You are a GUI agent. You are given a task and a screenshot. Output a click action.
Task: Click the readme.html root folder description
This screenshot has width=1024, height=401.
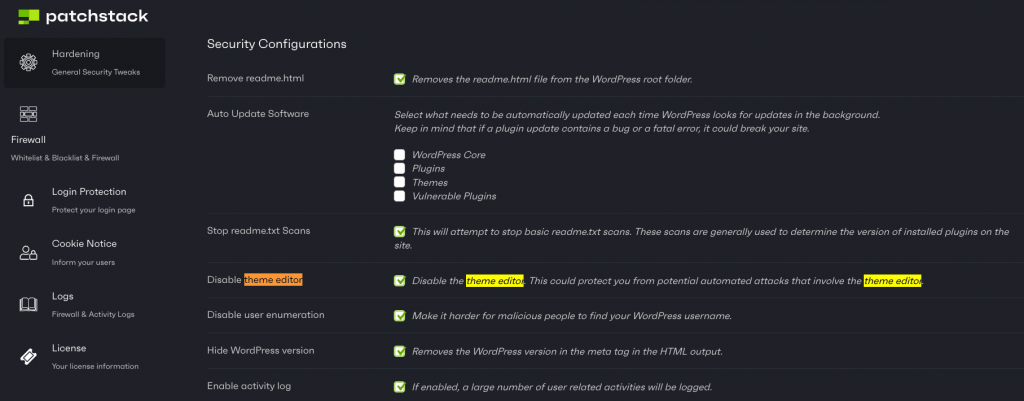pyautogui.click(x=552, y=80)
